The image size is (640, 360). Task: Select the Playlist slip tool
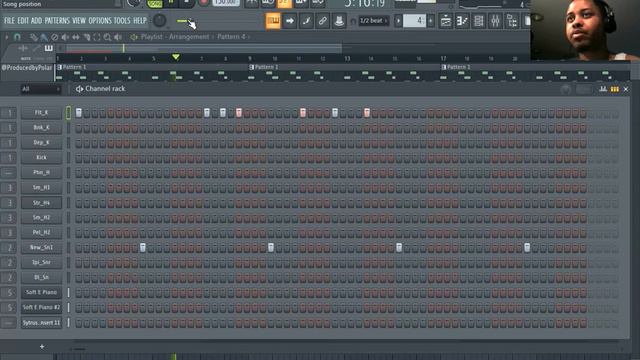pos(76,37)
